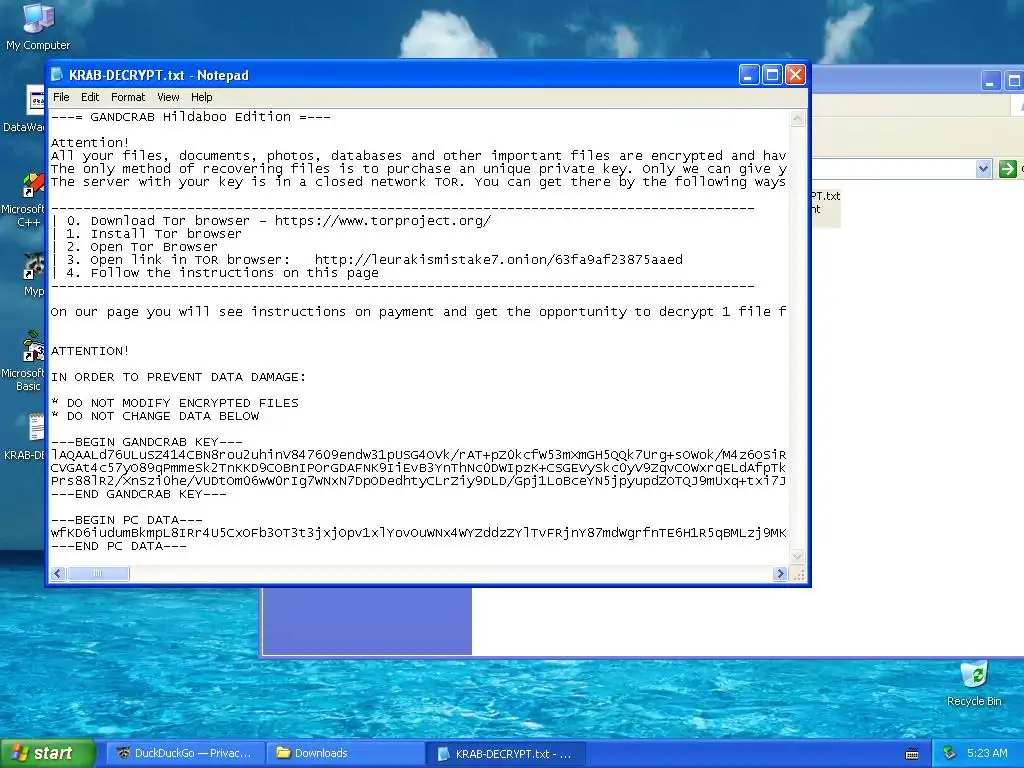Click the 'Attention!' line in the note
This screenshot has width=1024, height=768.
[90, 142]
